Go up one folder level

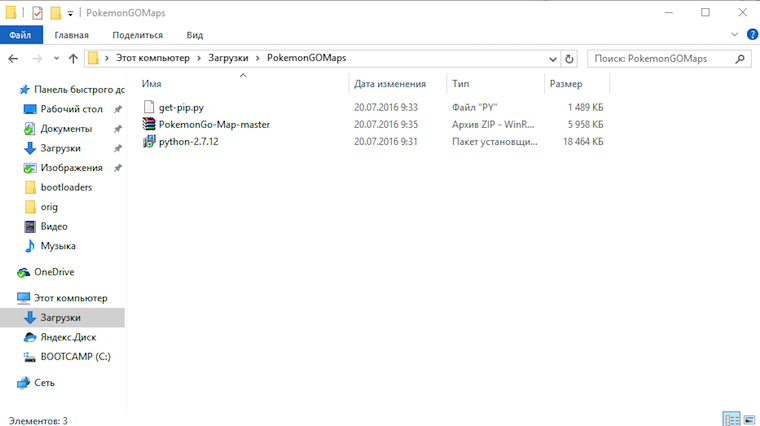[73, 59]
